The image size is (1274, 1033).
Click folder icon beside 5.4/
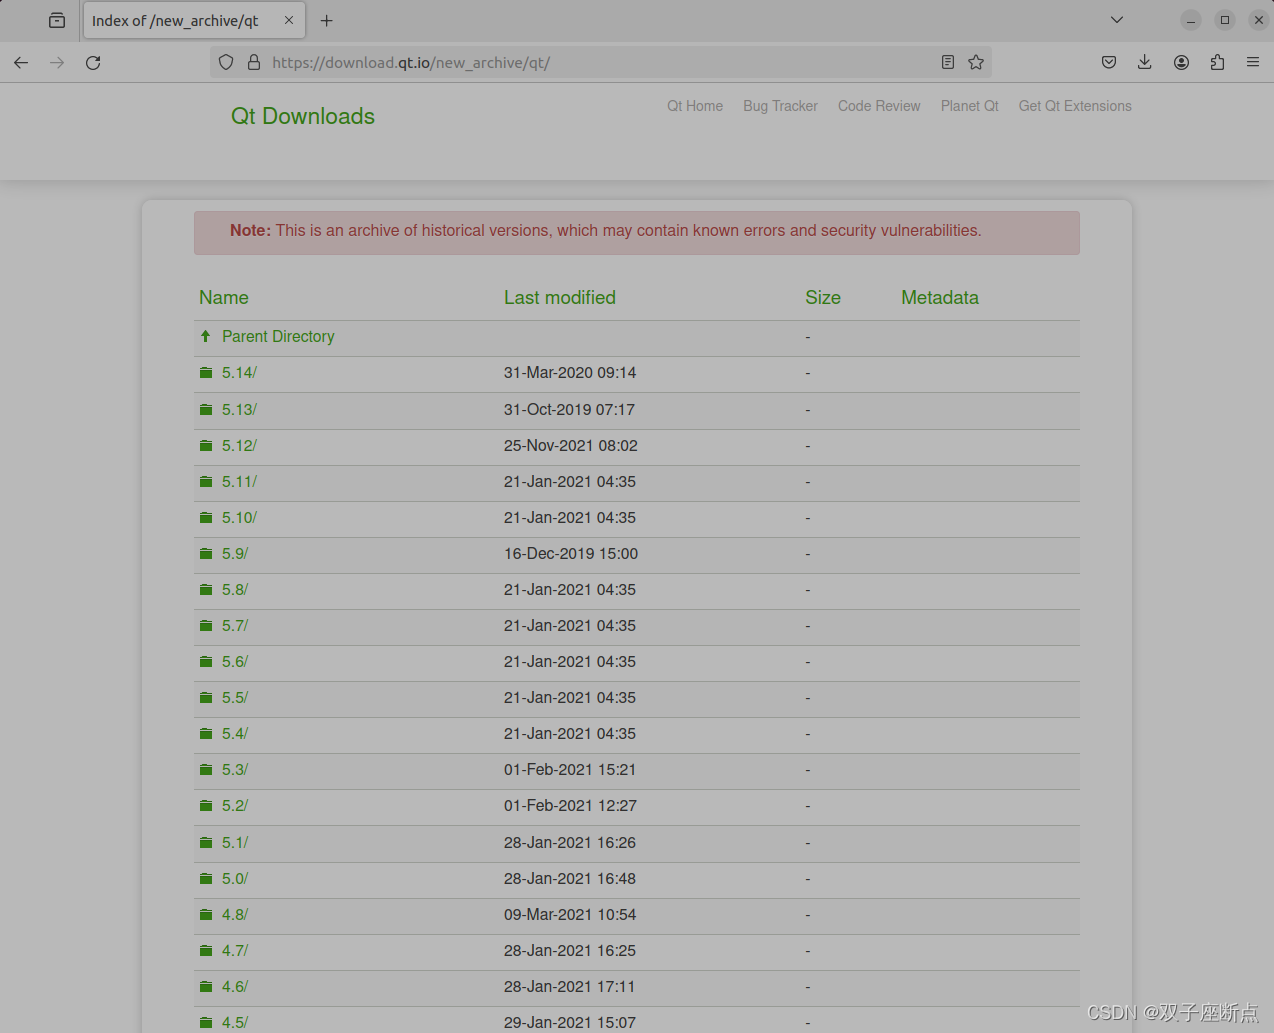(205, 733)
